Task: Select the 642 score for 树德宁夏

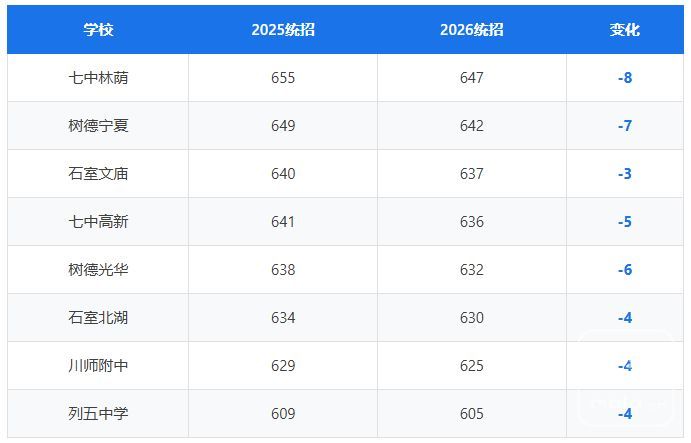Action: [x=472, y=126]
